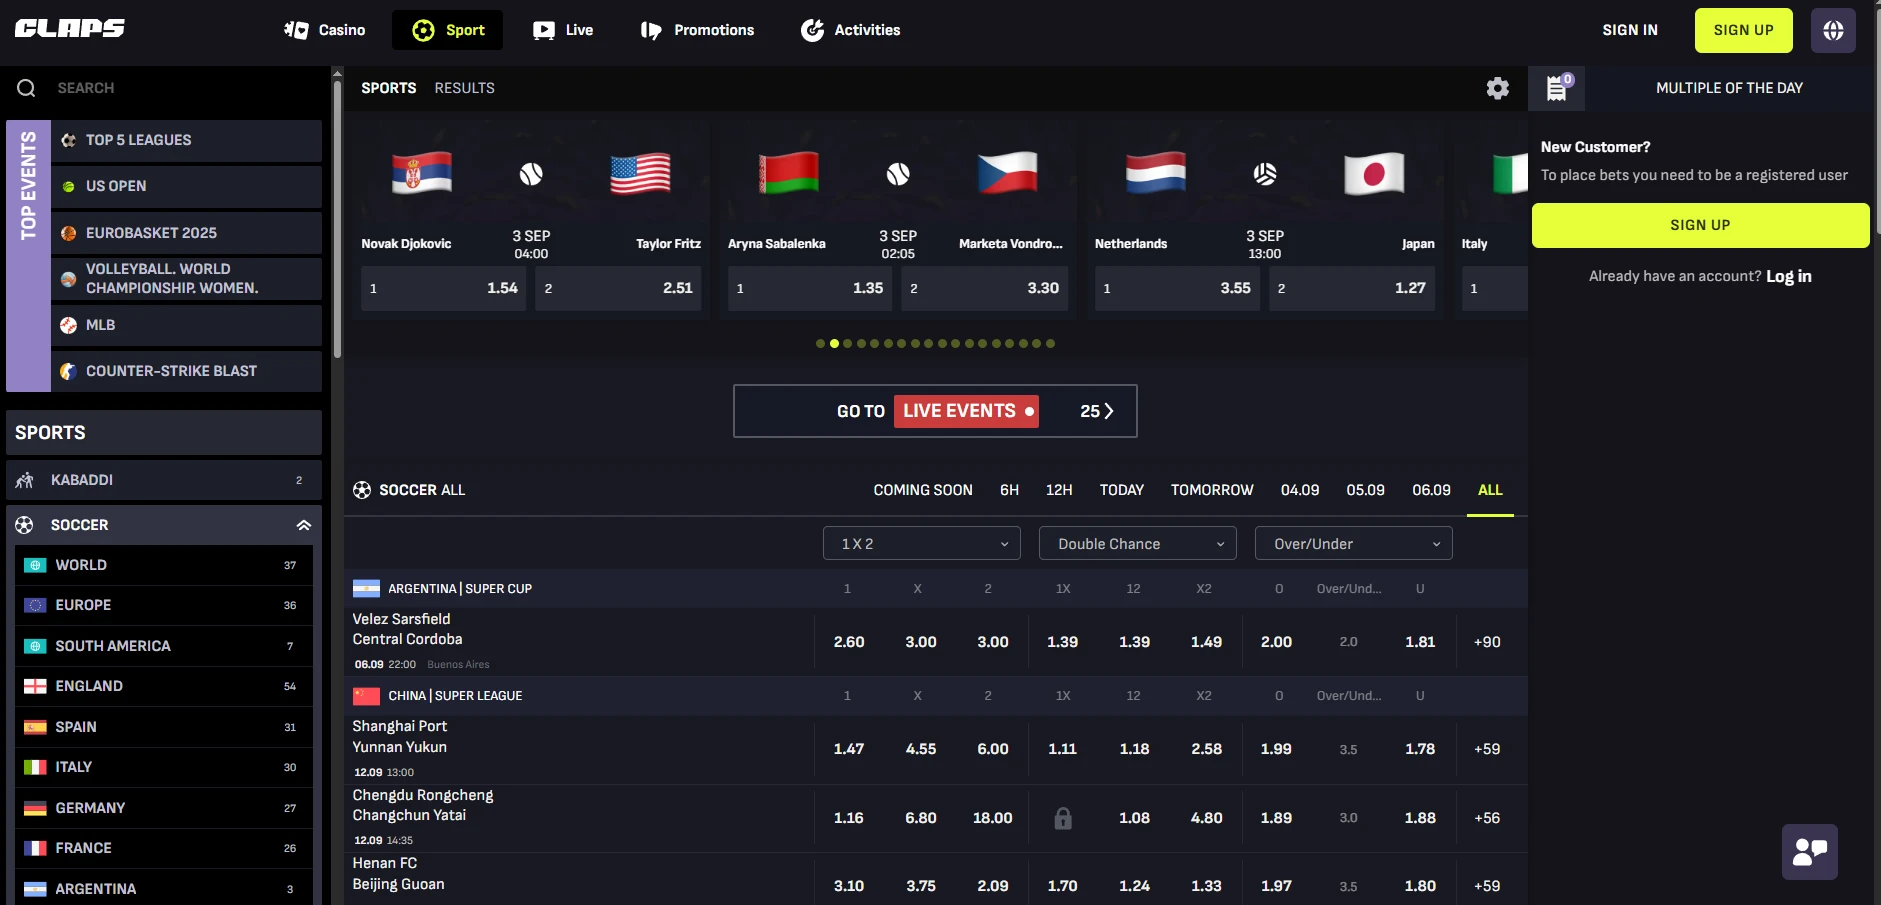The width and height of the screenshot is (1881, 905).
Task: Collapse the SOCCER sidebar section
Action: click(303, 524)
